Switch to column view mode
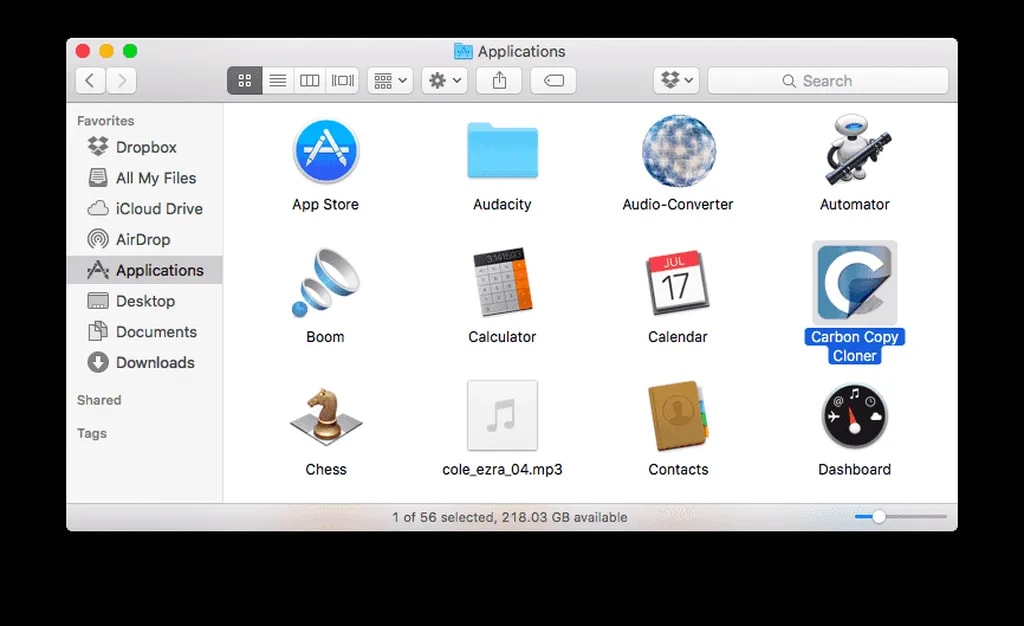This screenshot has width=1024, height=626. coord(310,81)
